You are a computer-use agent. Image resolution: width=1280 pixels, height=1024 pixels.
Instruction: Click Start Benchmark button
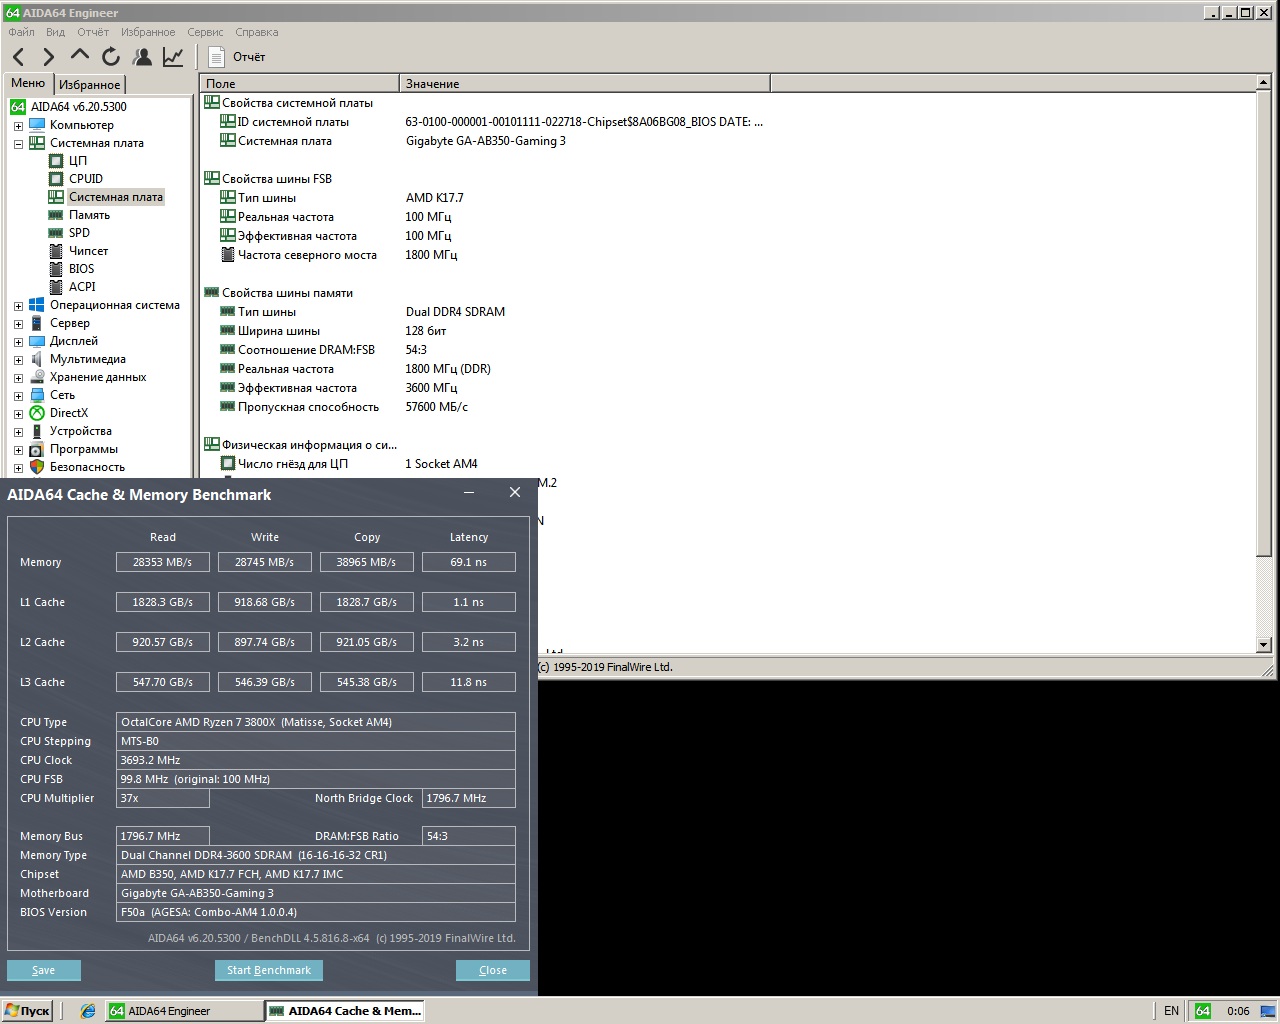click(269, 970)
